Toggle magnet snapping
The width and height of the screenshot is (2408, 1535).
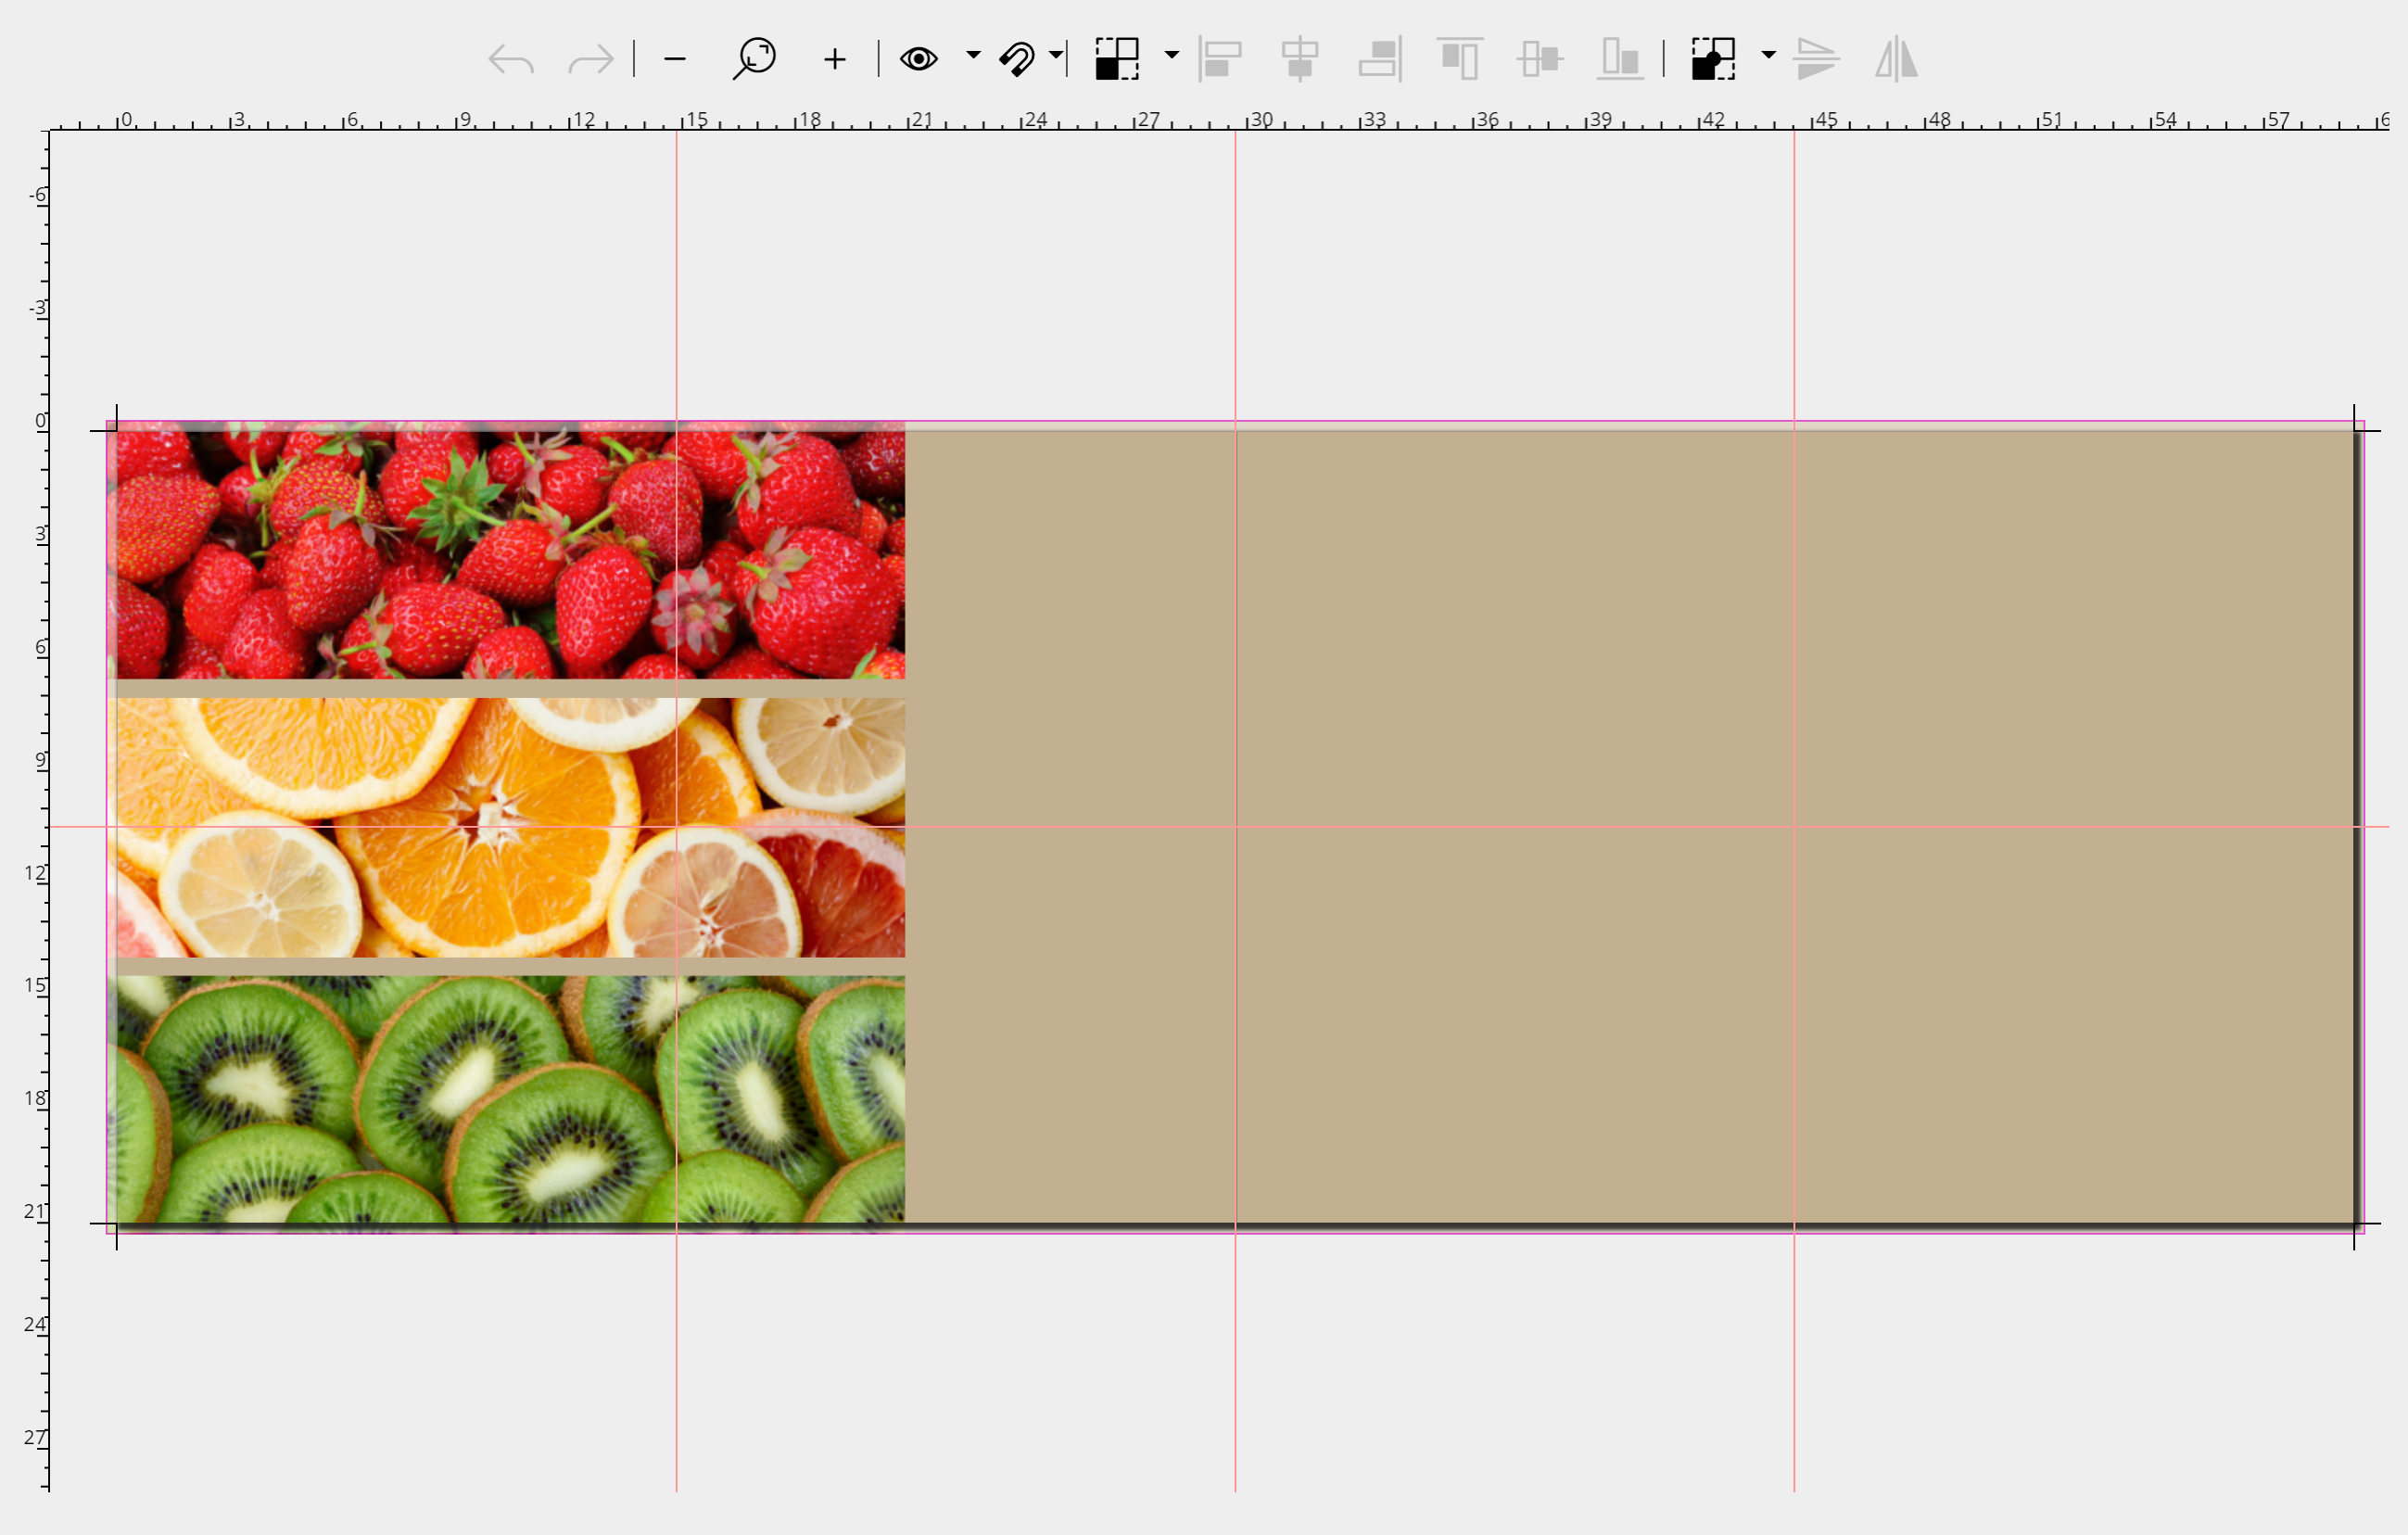(x=1018, y=60)
